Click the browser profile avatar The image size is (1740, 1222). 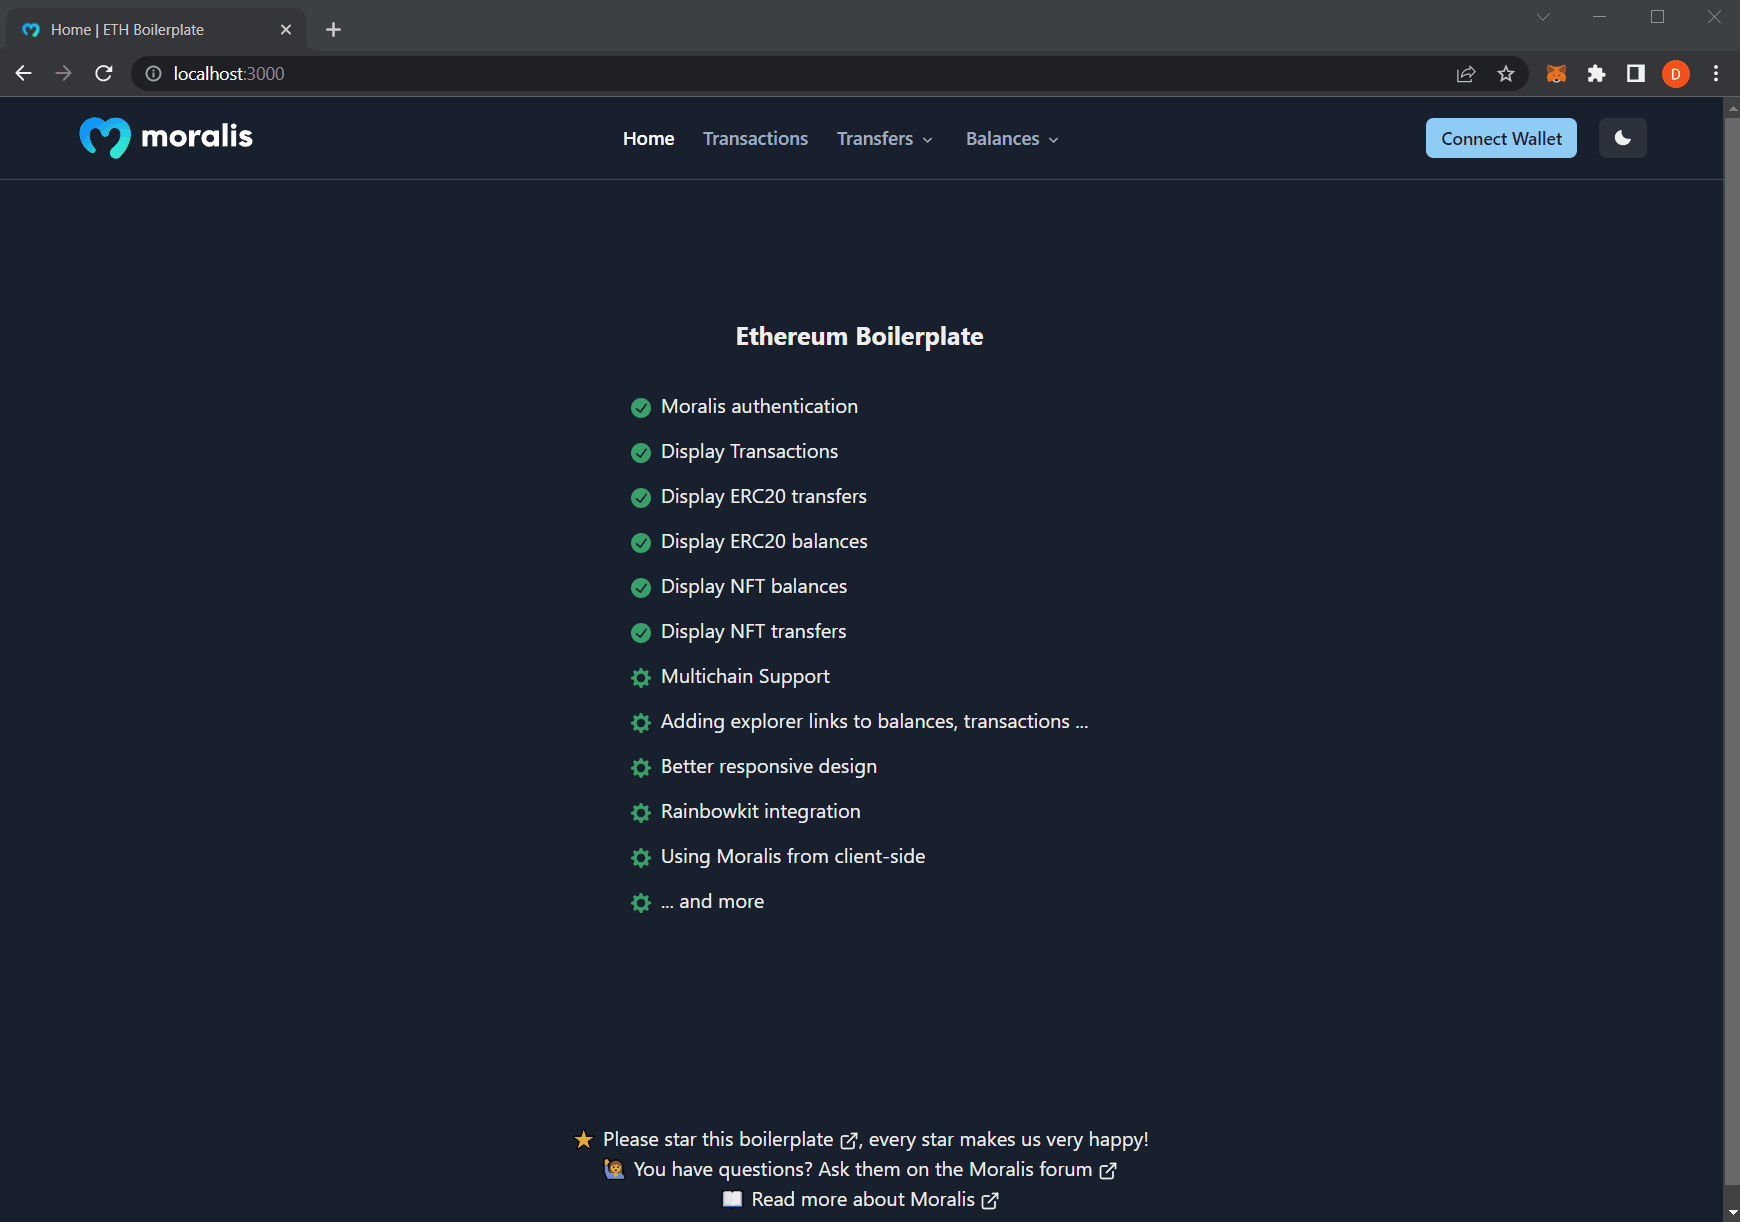1676,73
